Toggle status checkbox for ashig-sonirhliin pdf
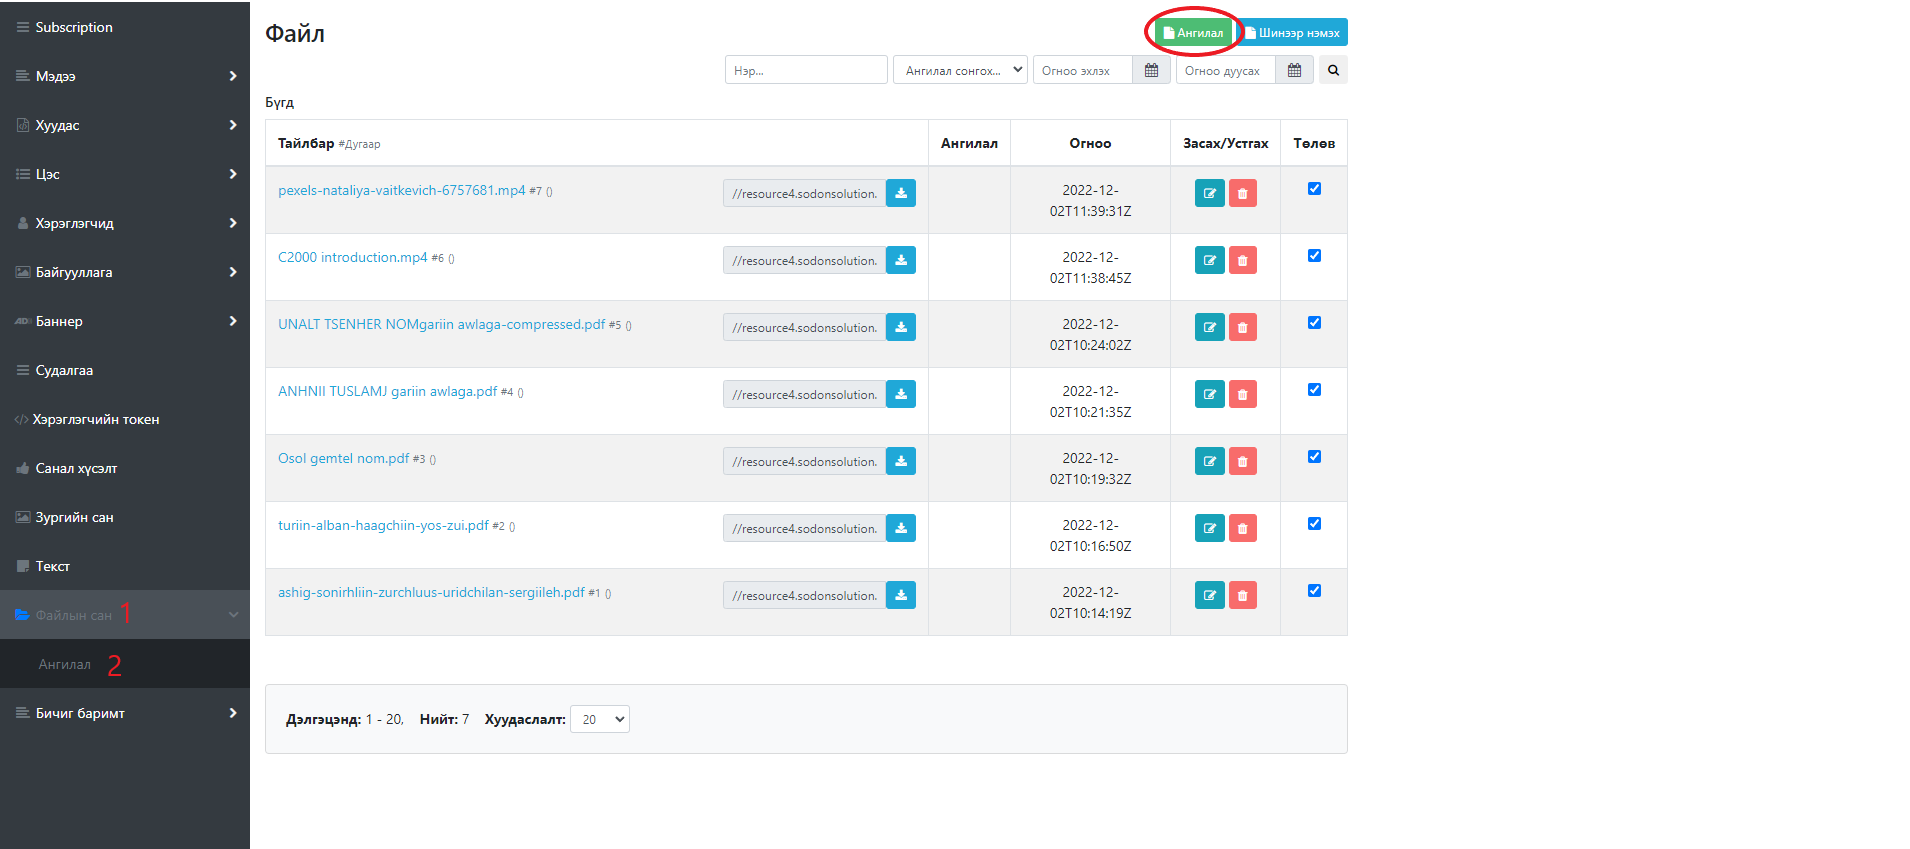The height and width of the screenshot is (849, 1910). 1314,591
